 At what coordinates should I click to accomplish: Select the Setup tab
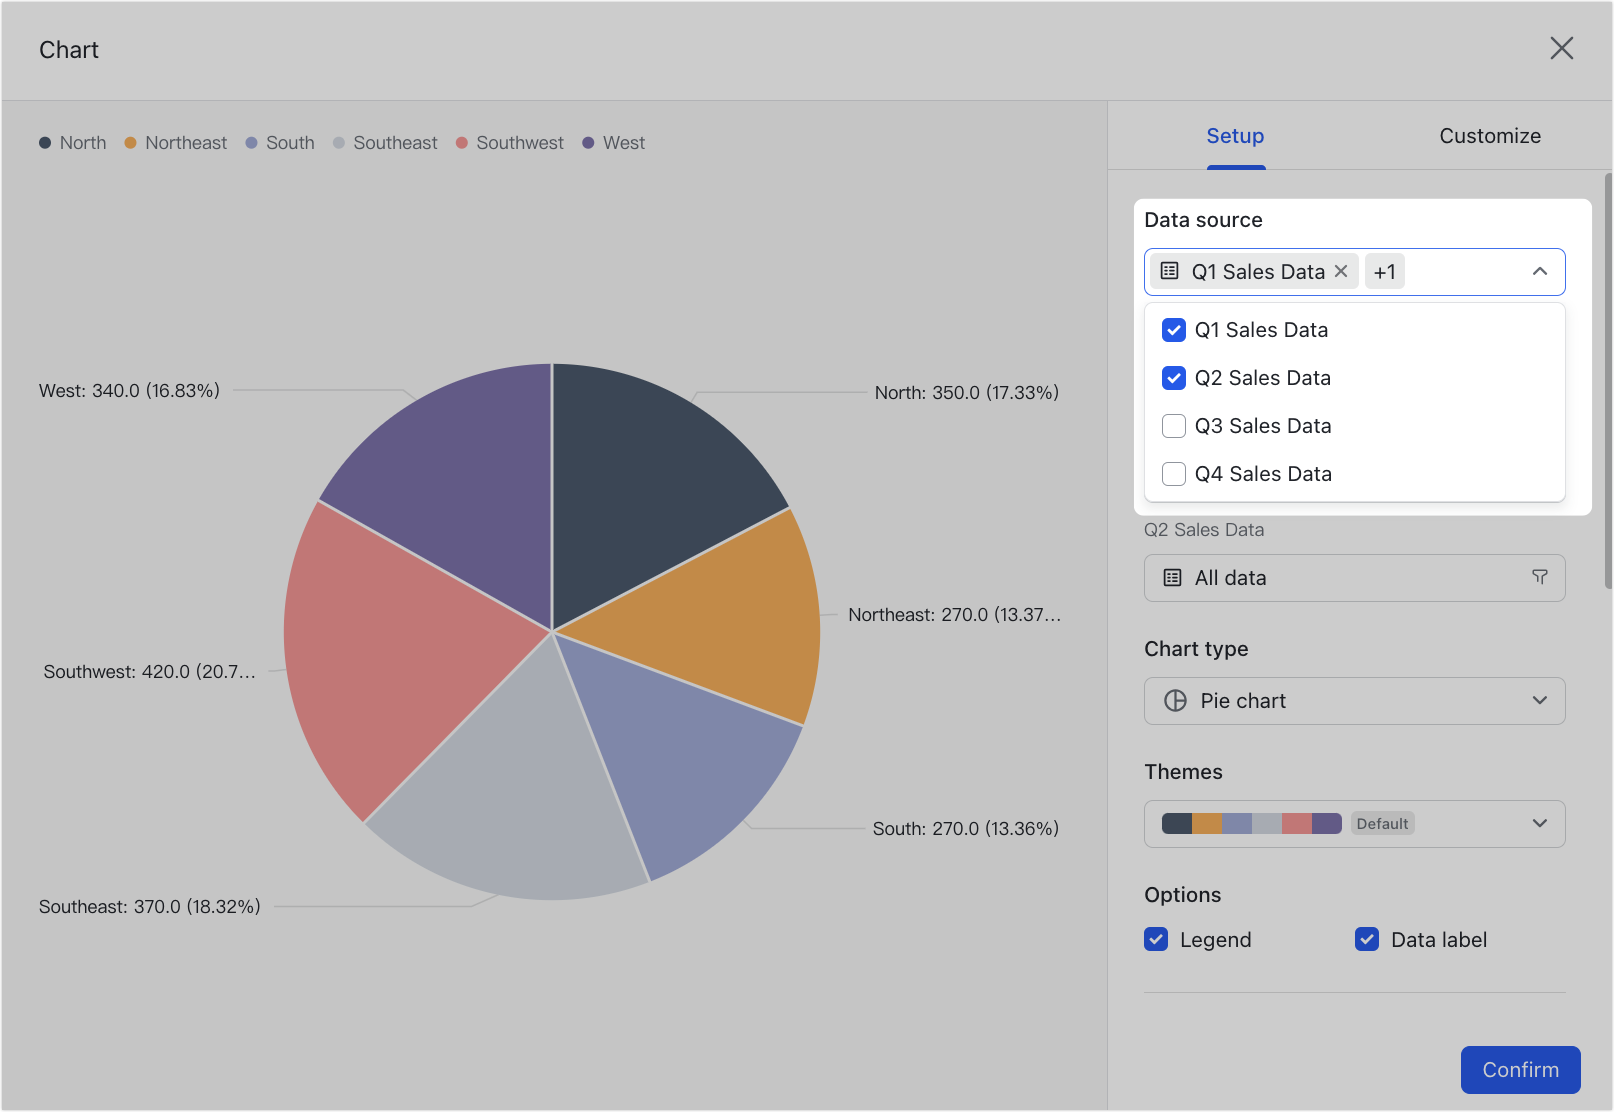pyautogui.click(x=1235, y=135)
